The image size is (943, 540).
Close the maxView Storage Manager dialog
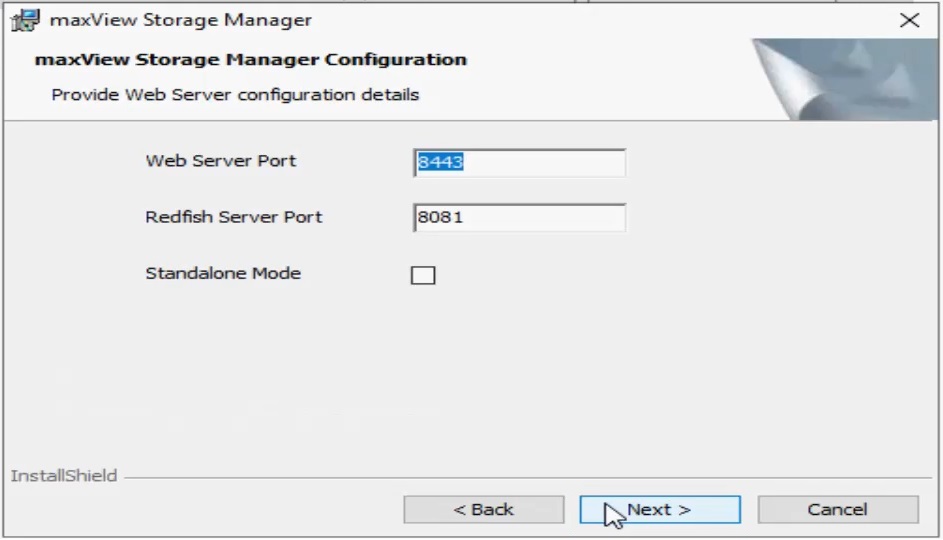click(909, 20)
